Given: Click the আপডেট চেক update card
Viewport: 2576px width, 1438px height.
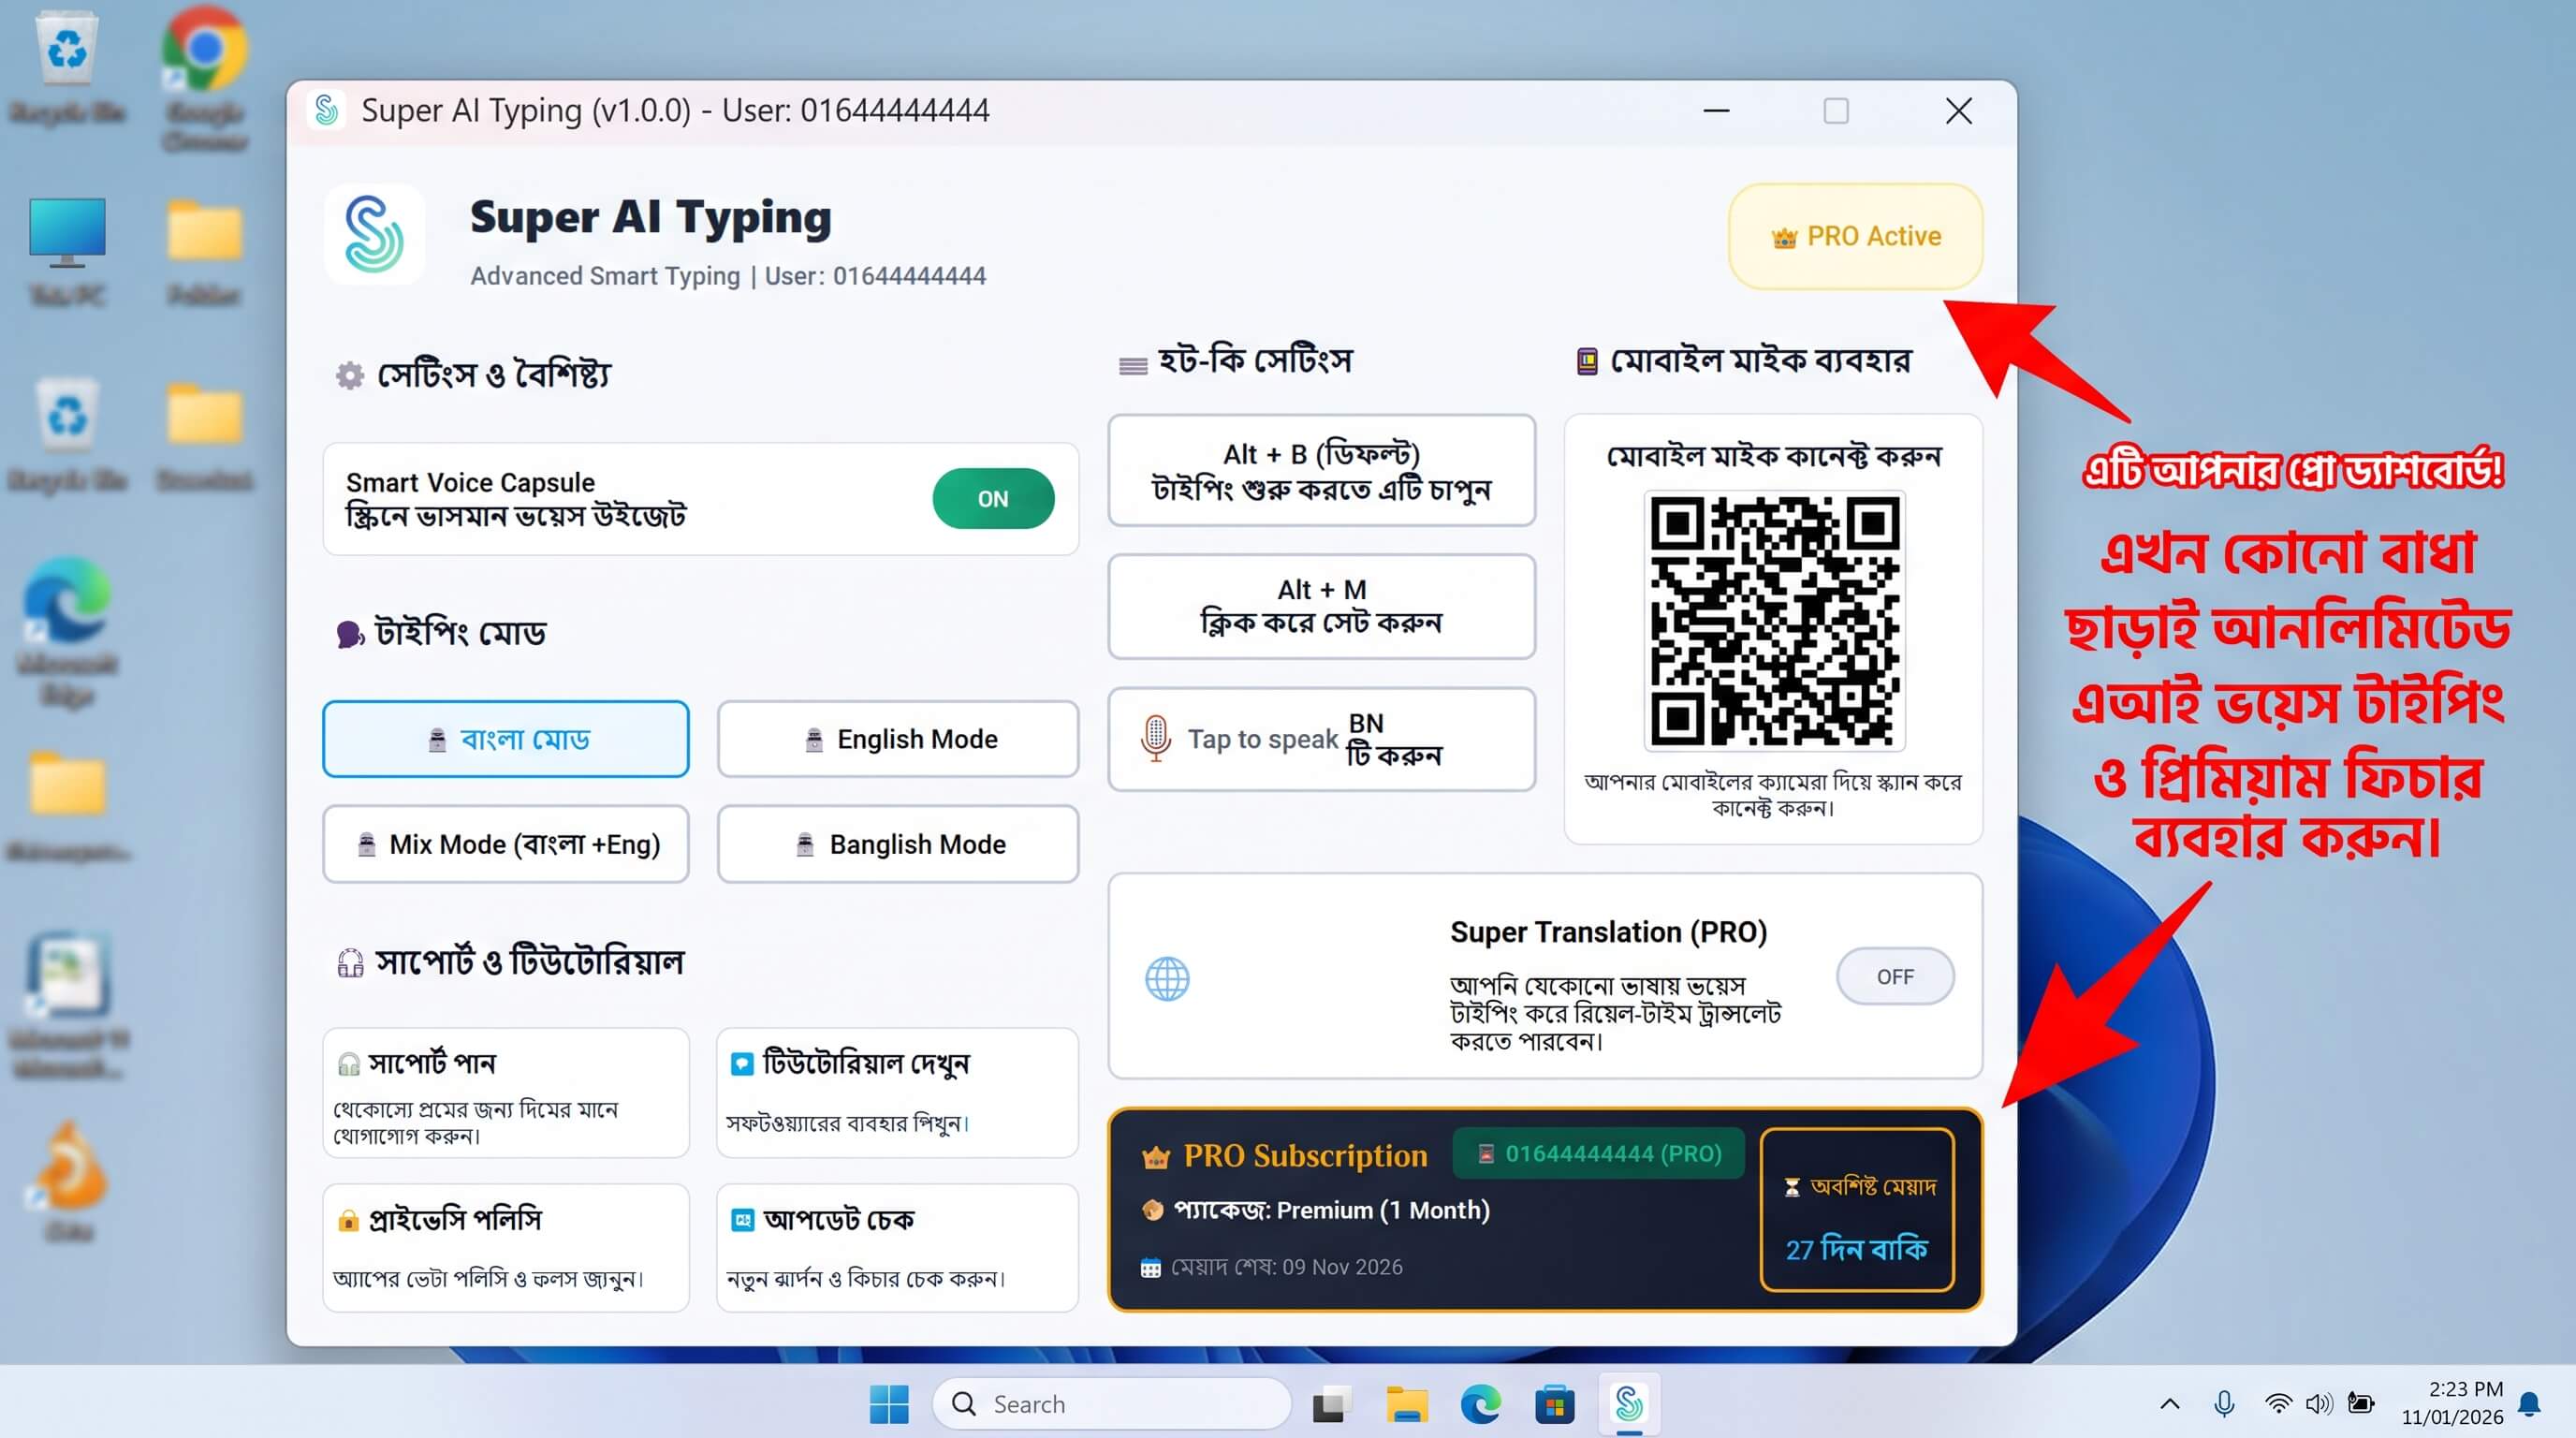Looking at the screenshot, I should click(x=897, y=1247).
